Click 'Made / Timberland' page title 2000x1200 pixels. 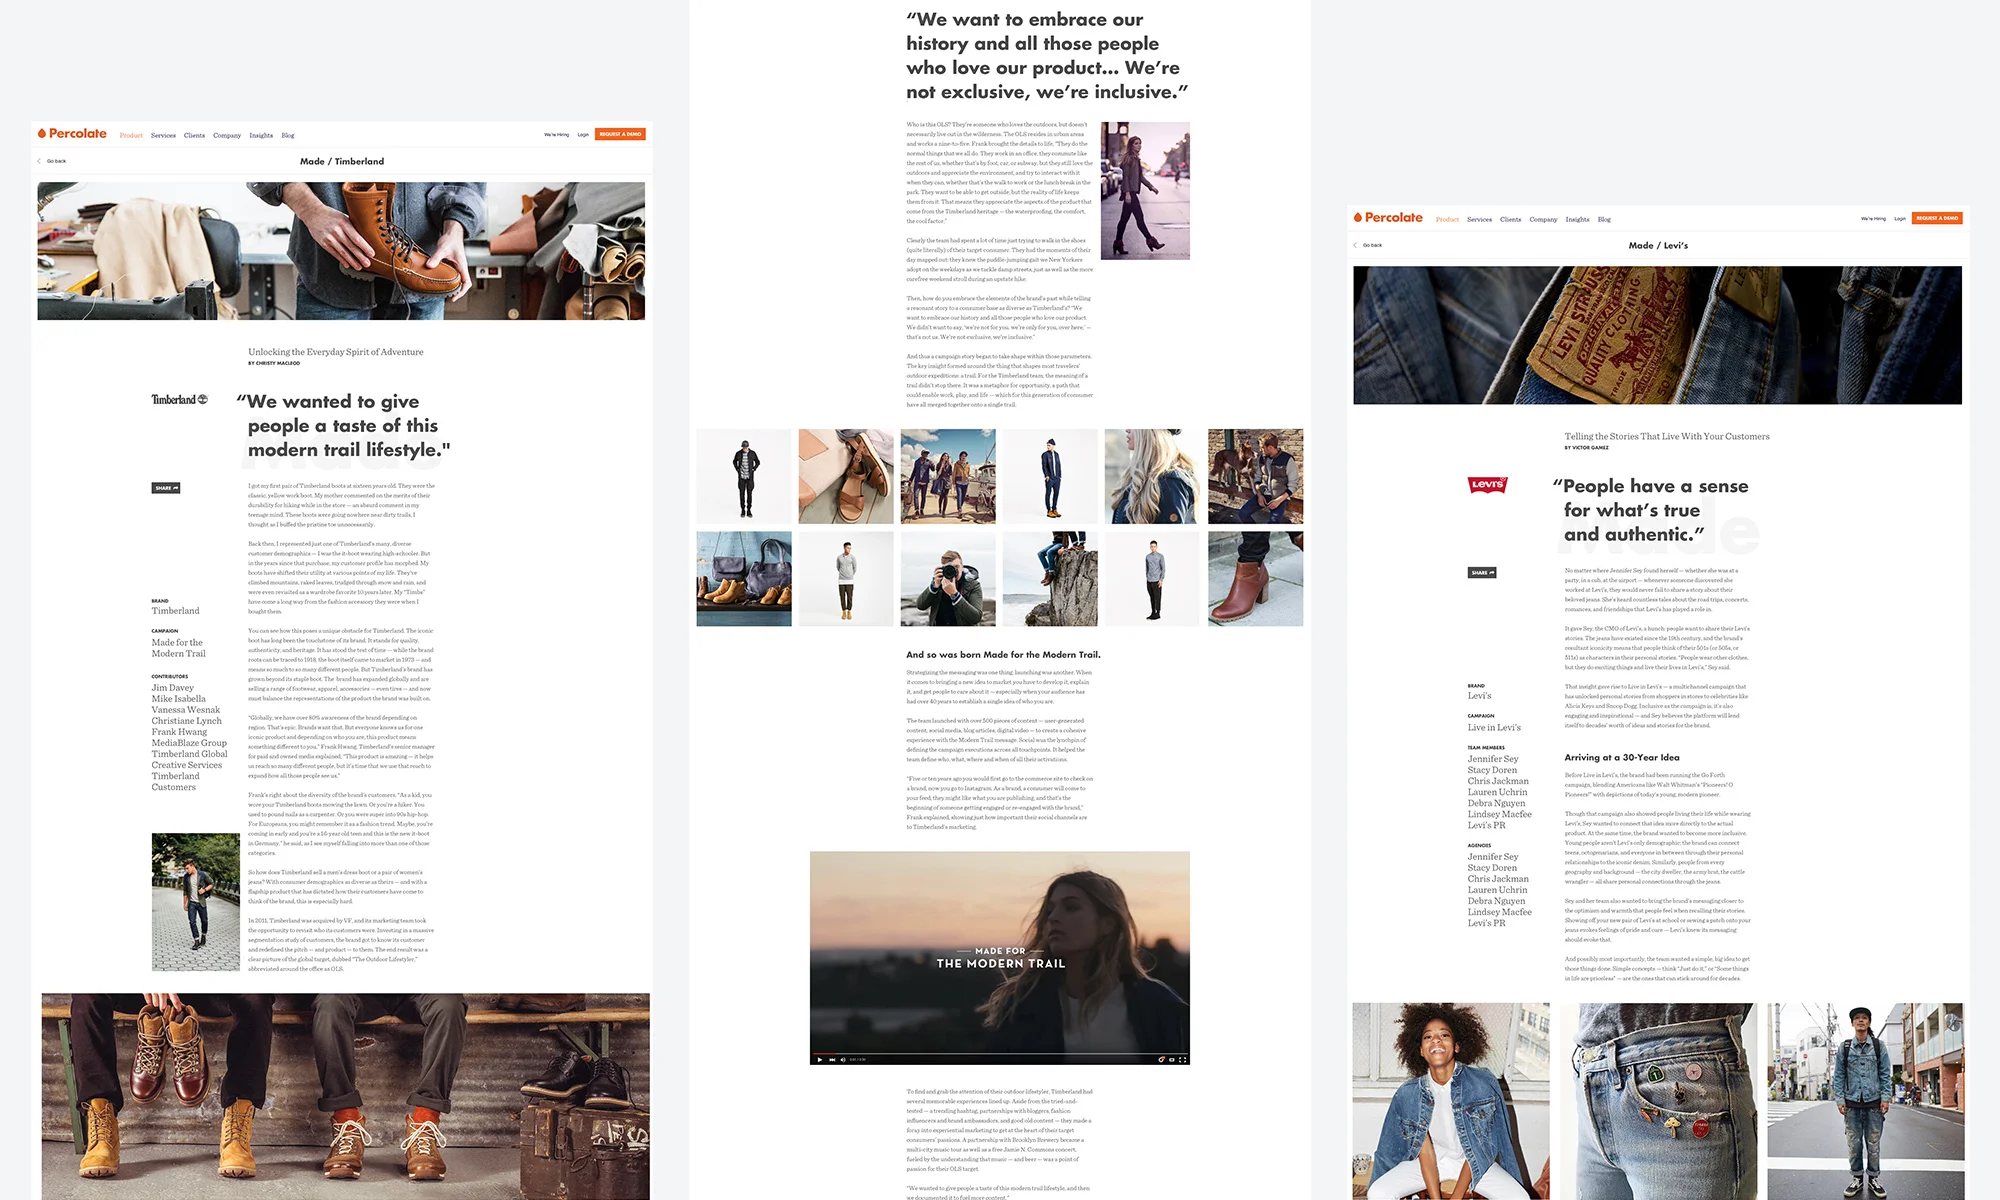click(x=342, y=161)
